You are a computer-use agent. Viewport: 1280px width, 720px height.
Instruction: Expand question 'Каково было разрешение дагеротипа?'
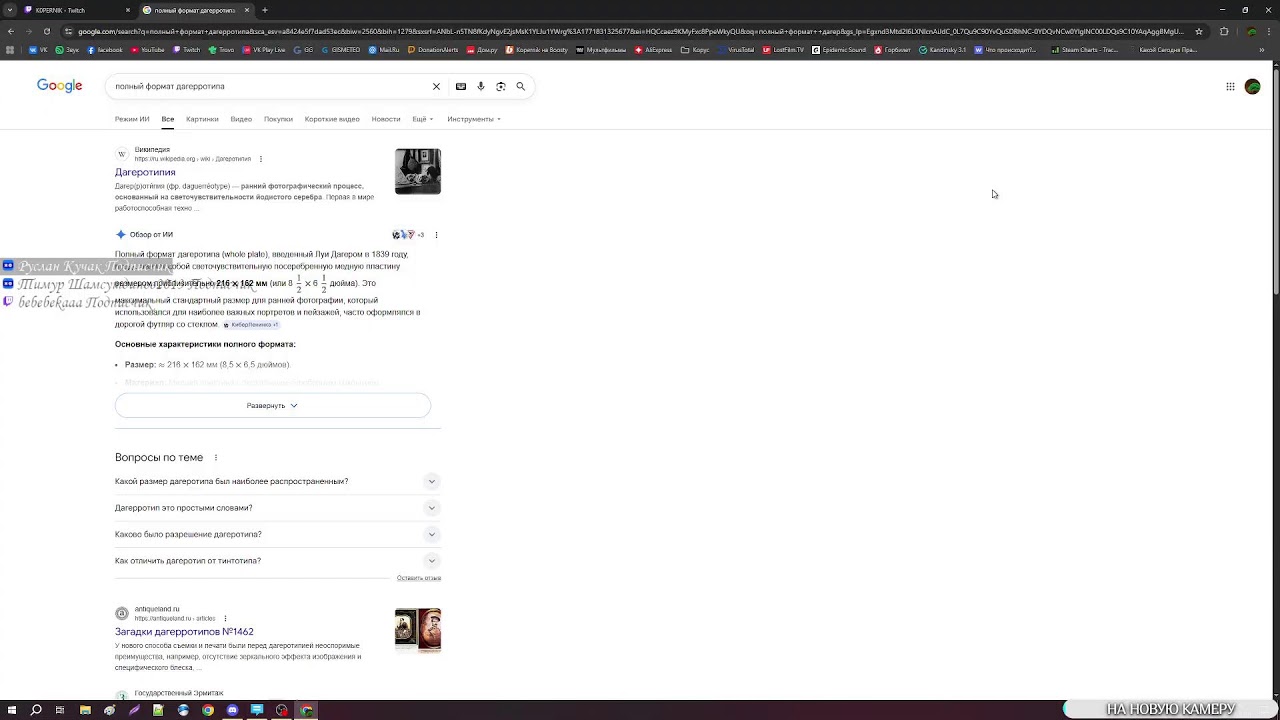pos(276,534)
